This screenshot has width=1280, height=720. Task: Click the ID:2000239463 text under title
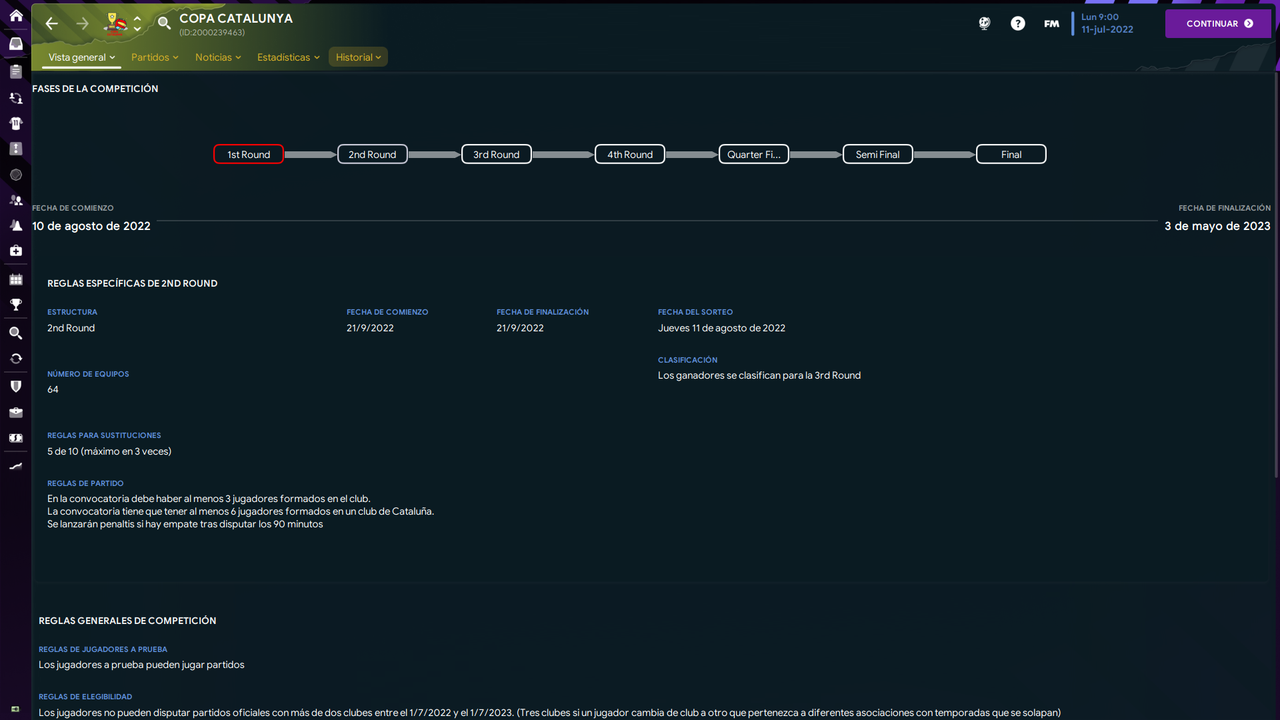[212, 32]
